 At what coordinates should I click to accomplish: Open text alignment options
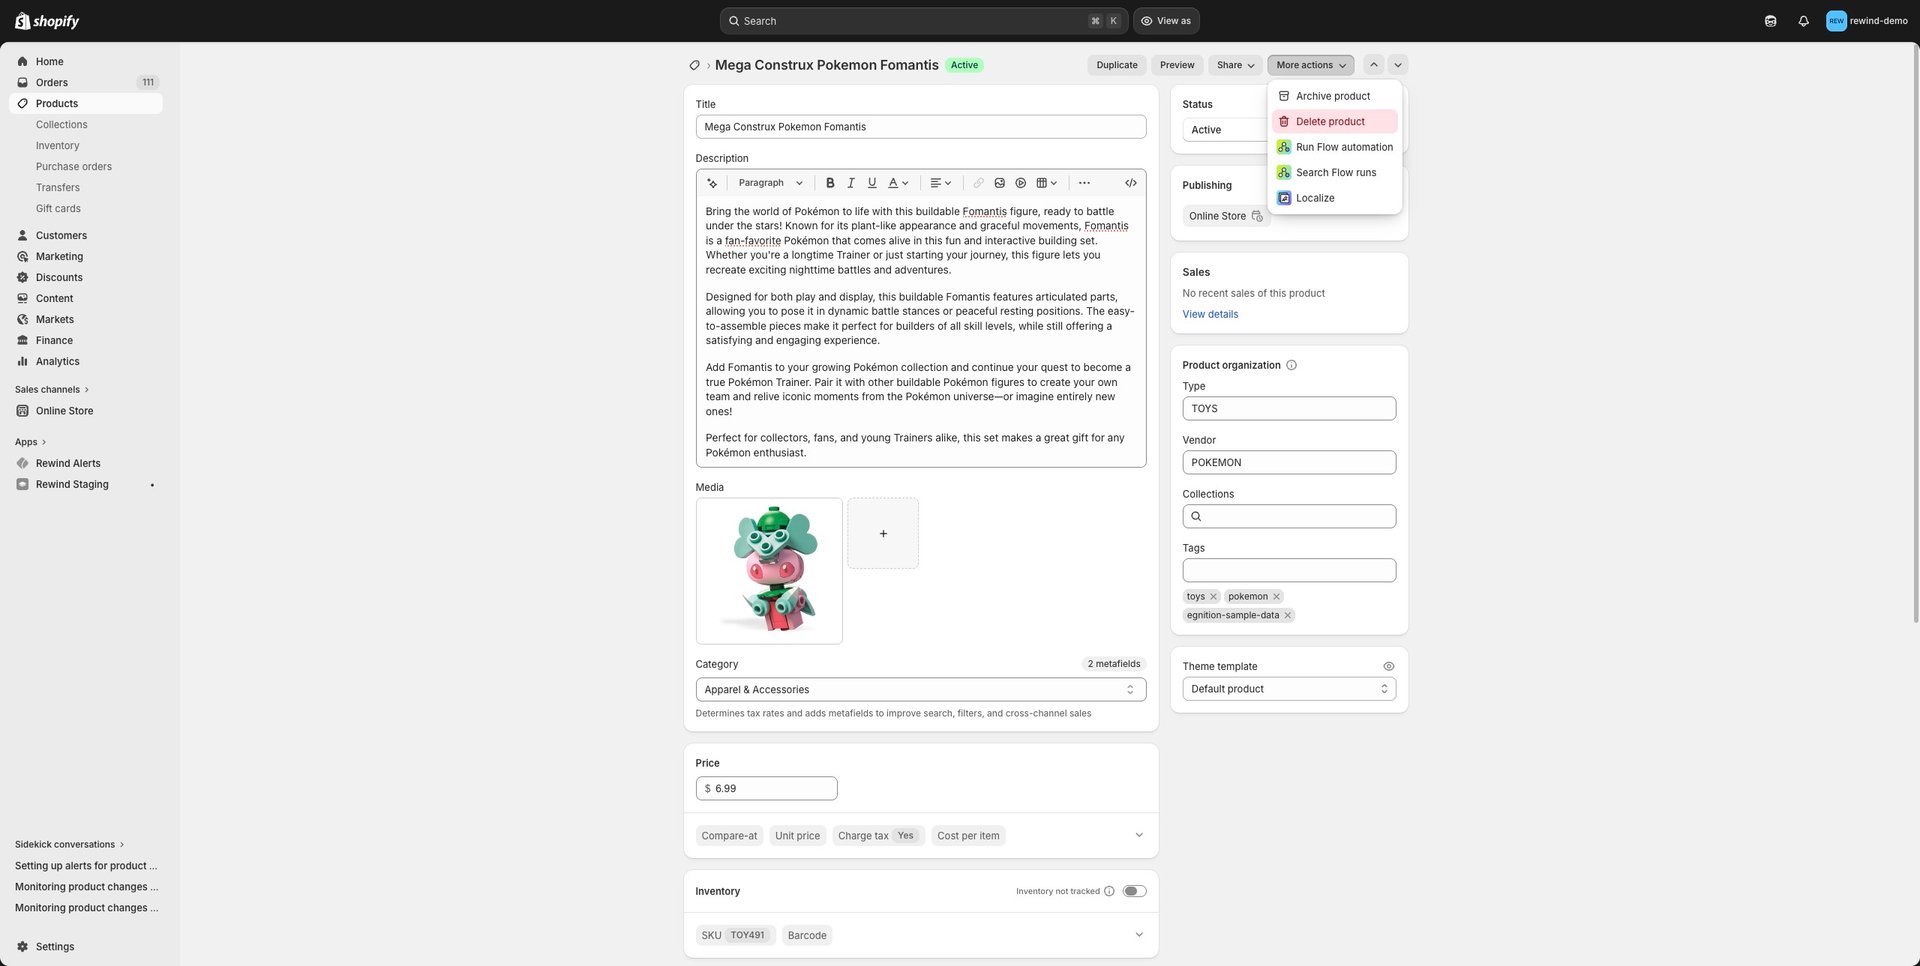click(940, 183)
